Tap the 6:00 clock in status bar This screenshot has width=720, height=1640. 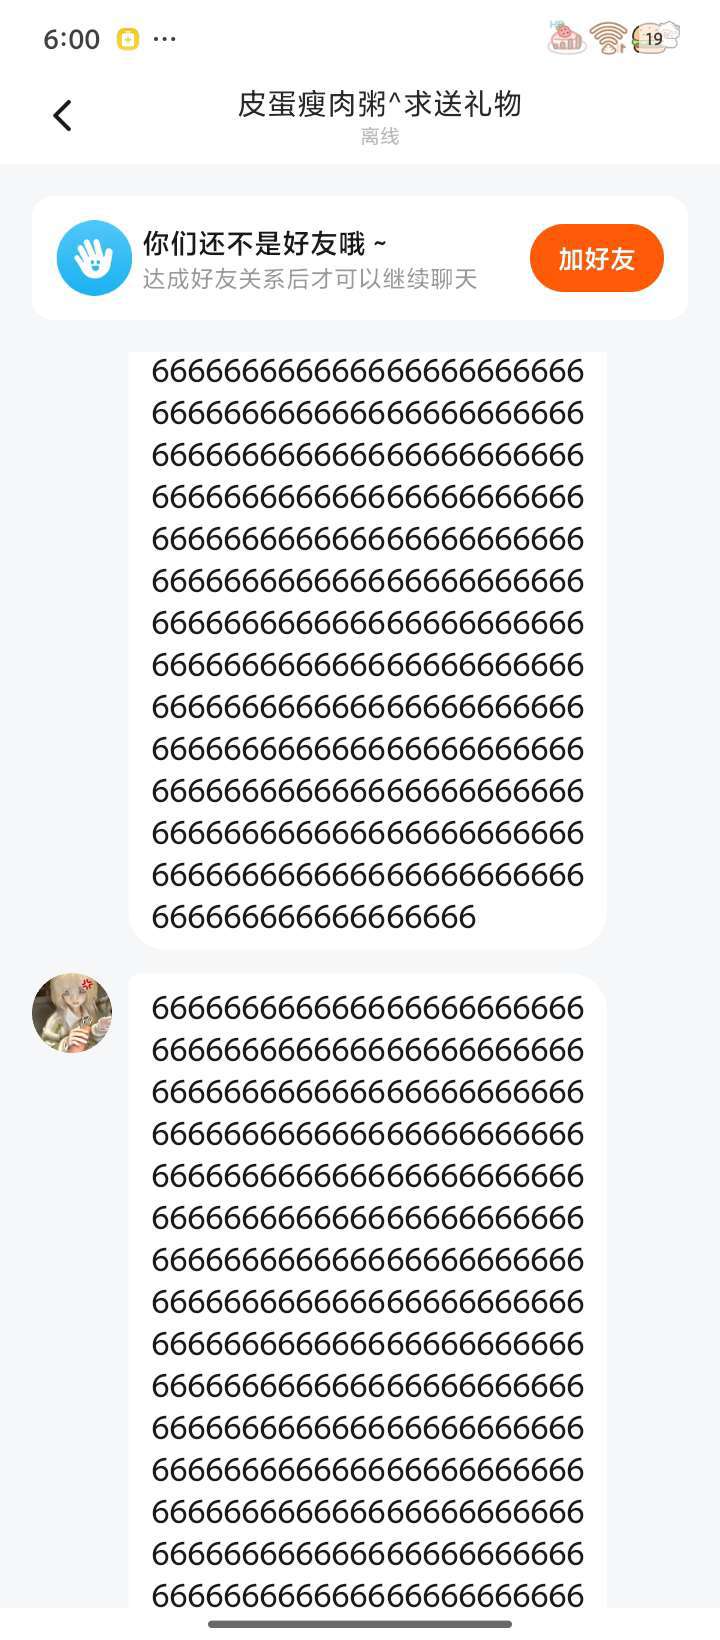click(x=71, y=39)
